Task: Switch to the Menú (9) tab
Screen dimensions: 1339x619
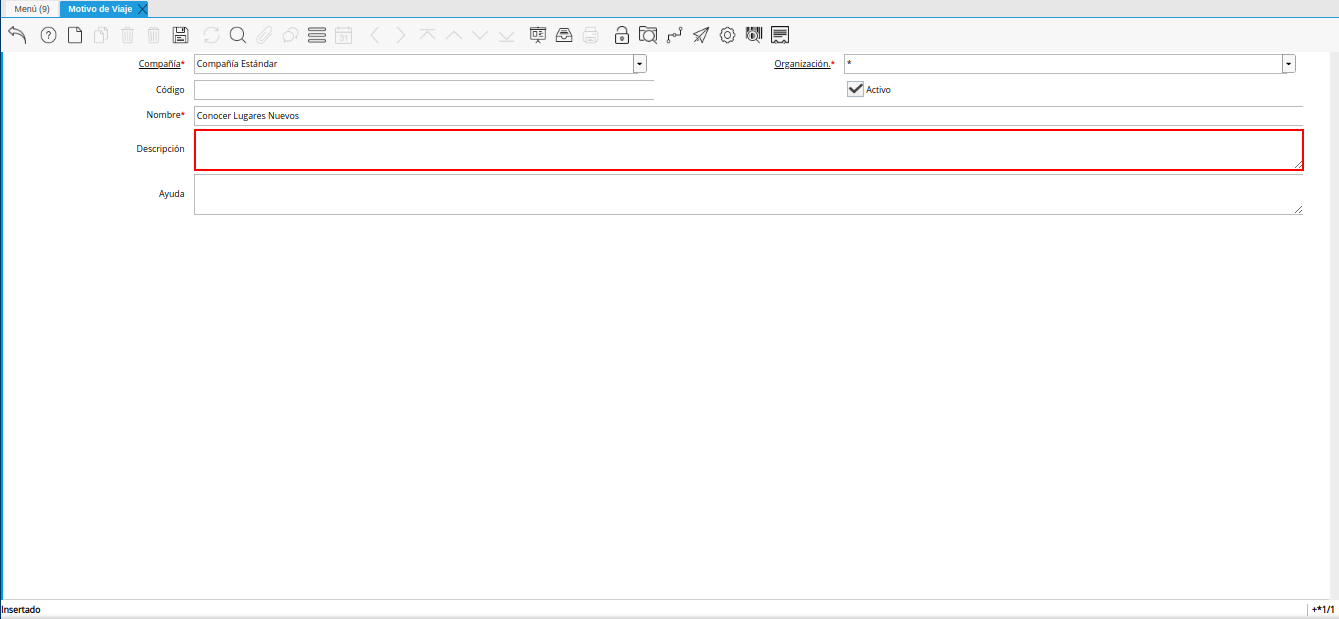Action: [x=32, y=9]
